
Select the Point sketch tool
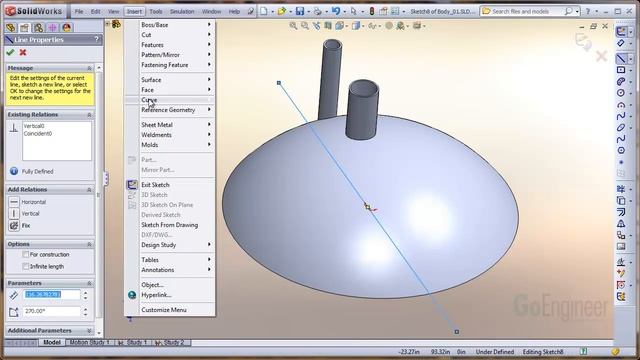[621, 162]
